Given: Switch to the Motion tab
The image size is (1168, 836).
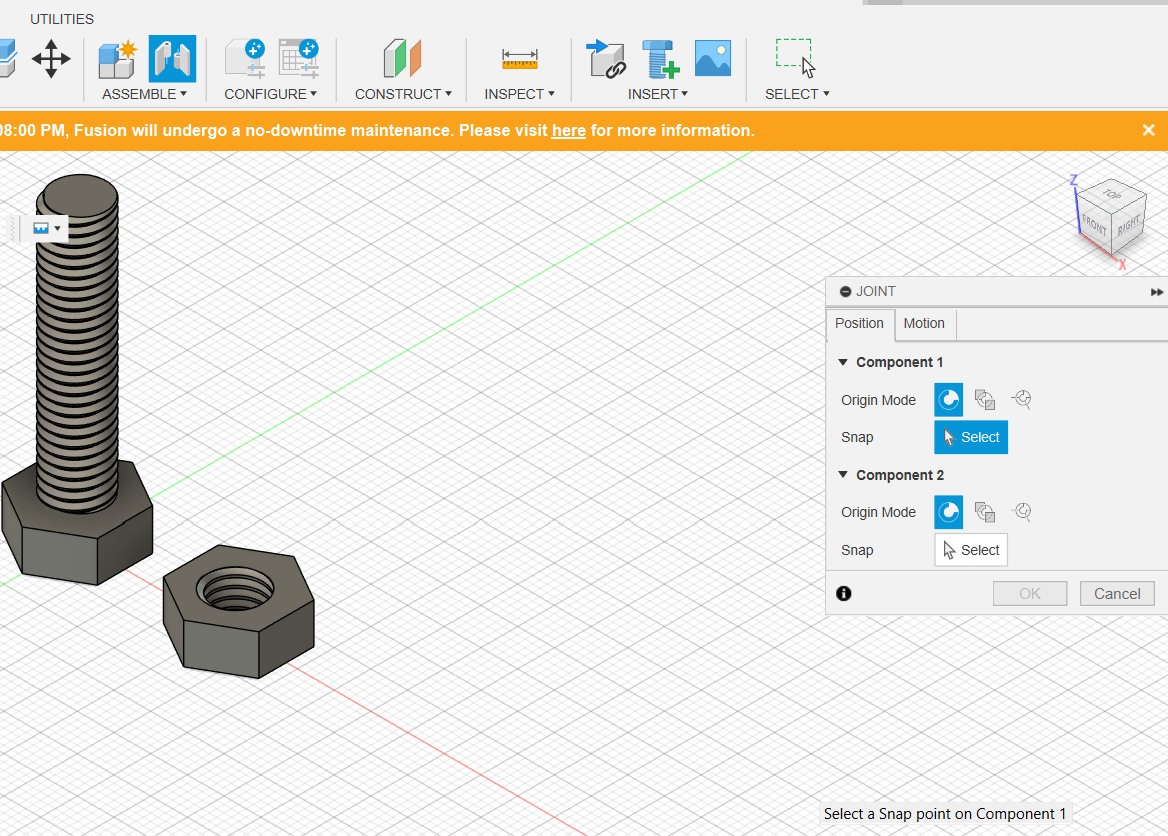Looking at the screenshot, I should pyautogui.click(x=924, y=323).
